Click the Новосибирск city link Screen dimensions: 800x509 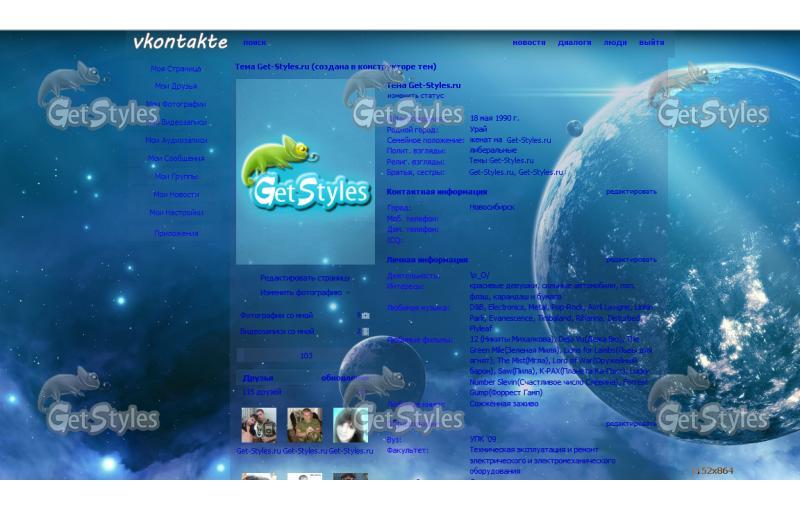(x=492, y=207)
